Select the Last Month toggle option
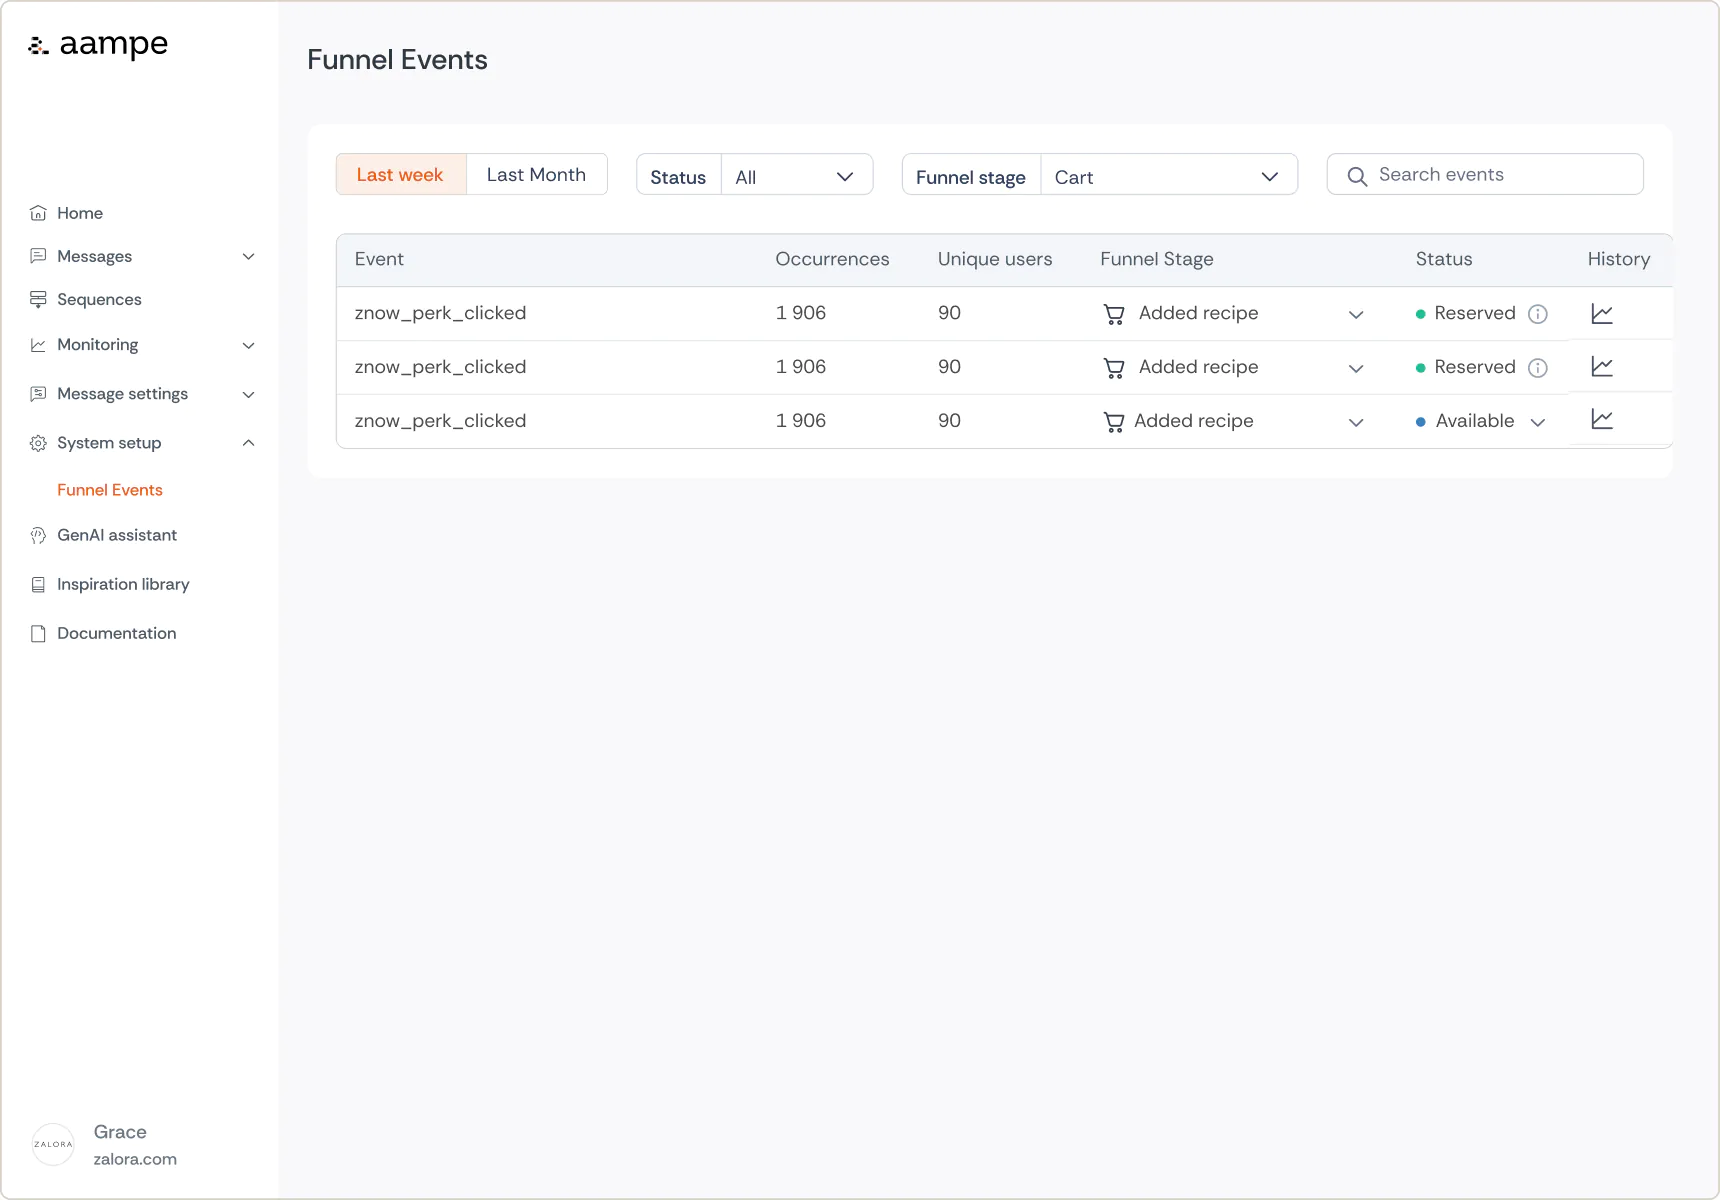 coord(536,174)
